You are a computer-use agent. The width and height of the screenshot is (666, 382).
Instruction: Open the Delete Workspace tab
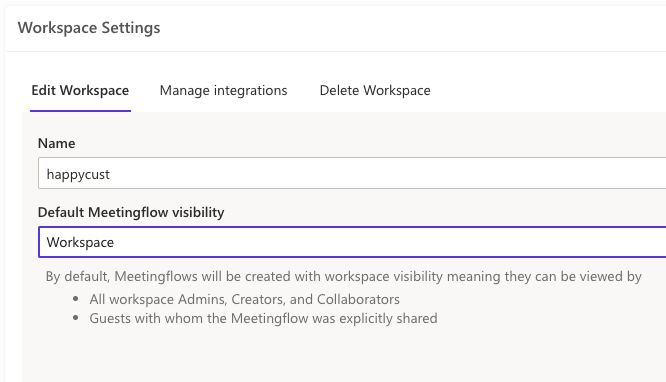click(x=375, y=91)
